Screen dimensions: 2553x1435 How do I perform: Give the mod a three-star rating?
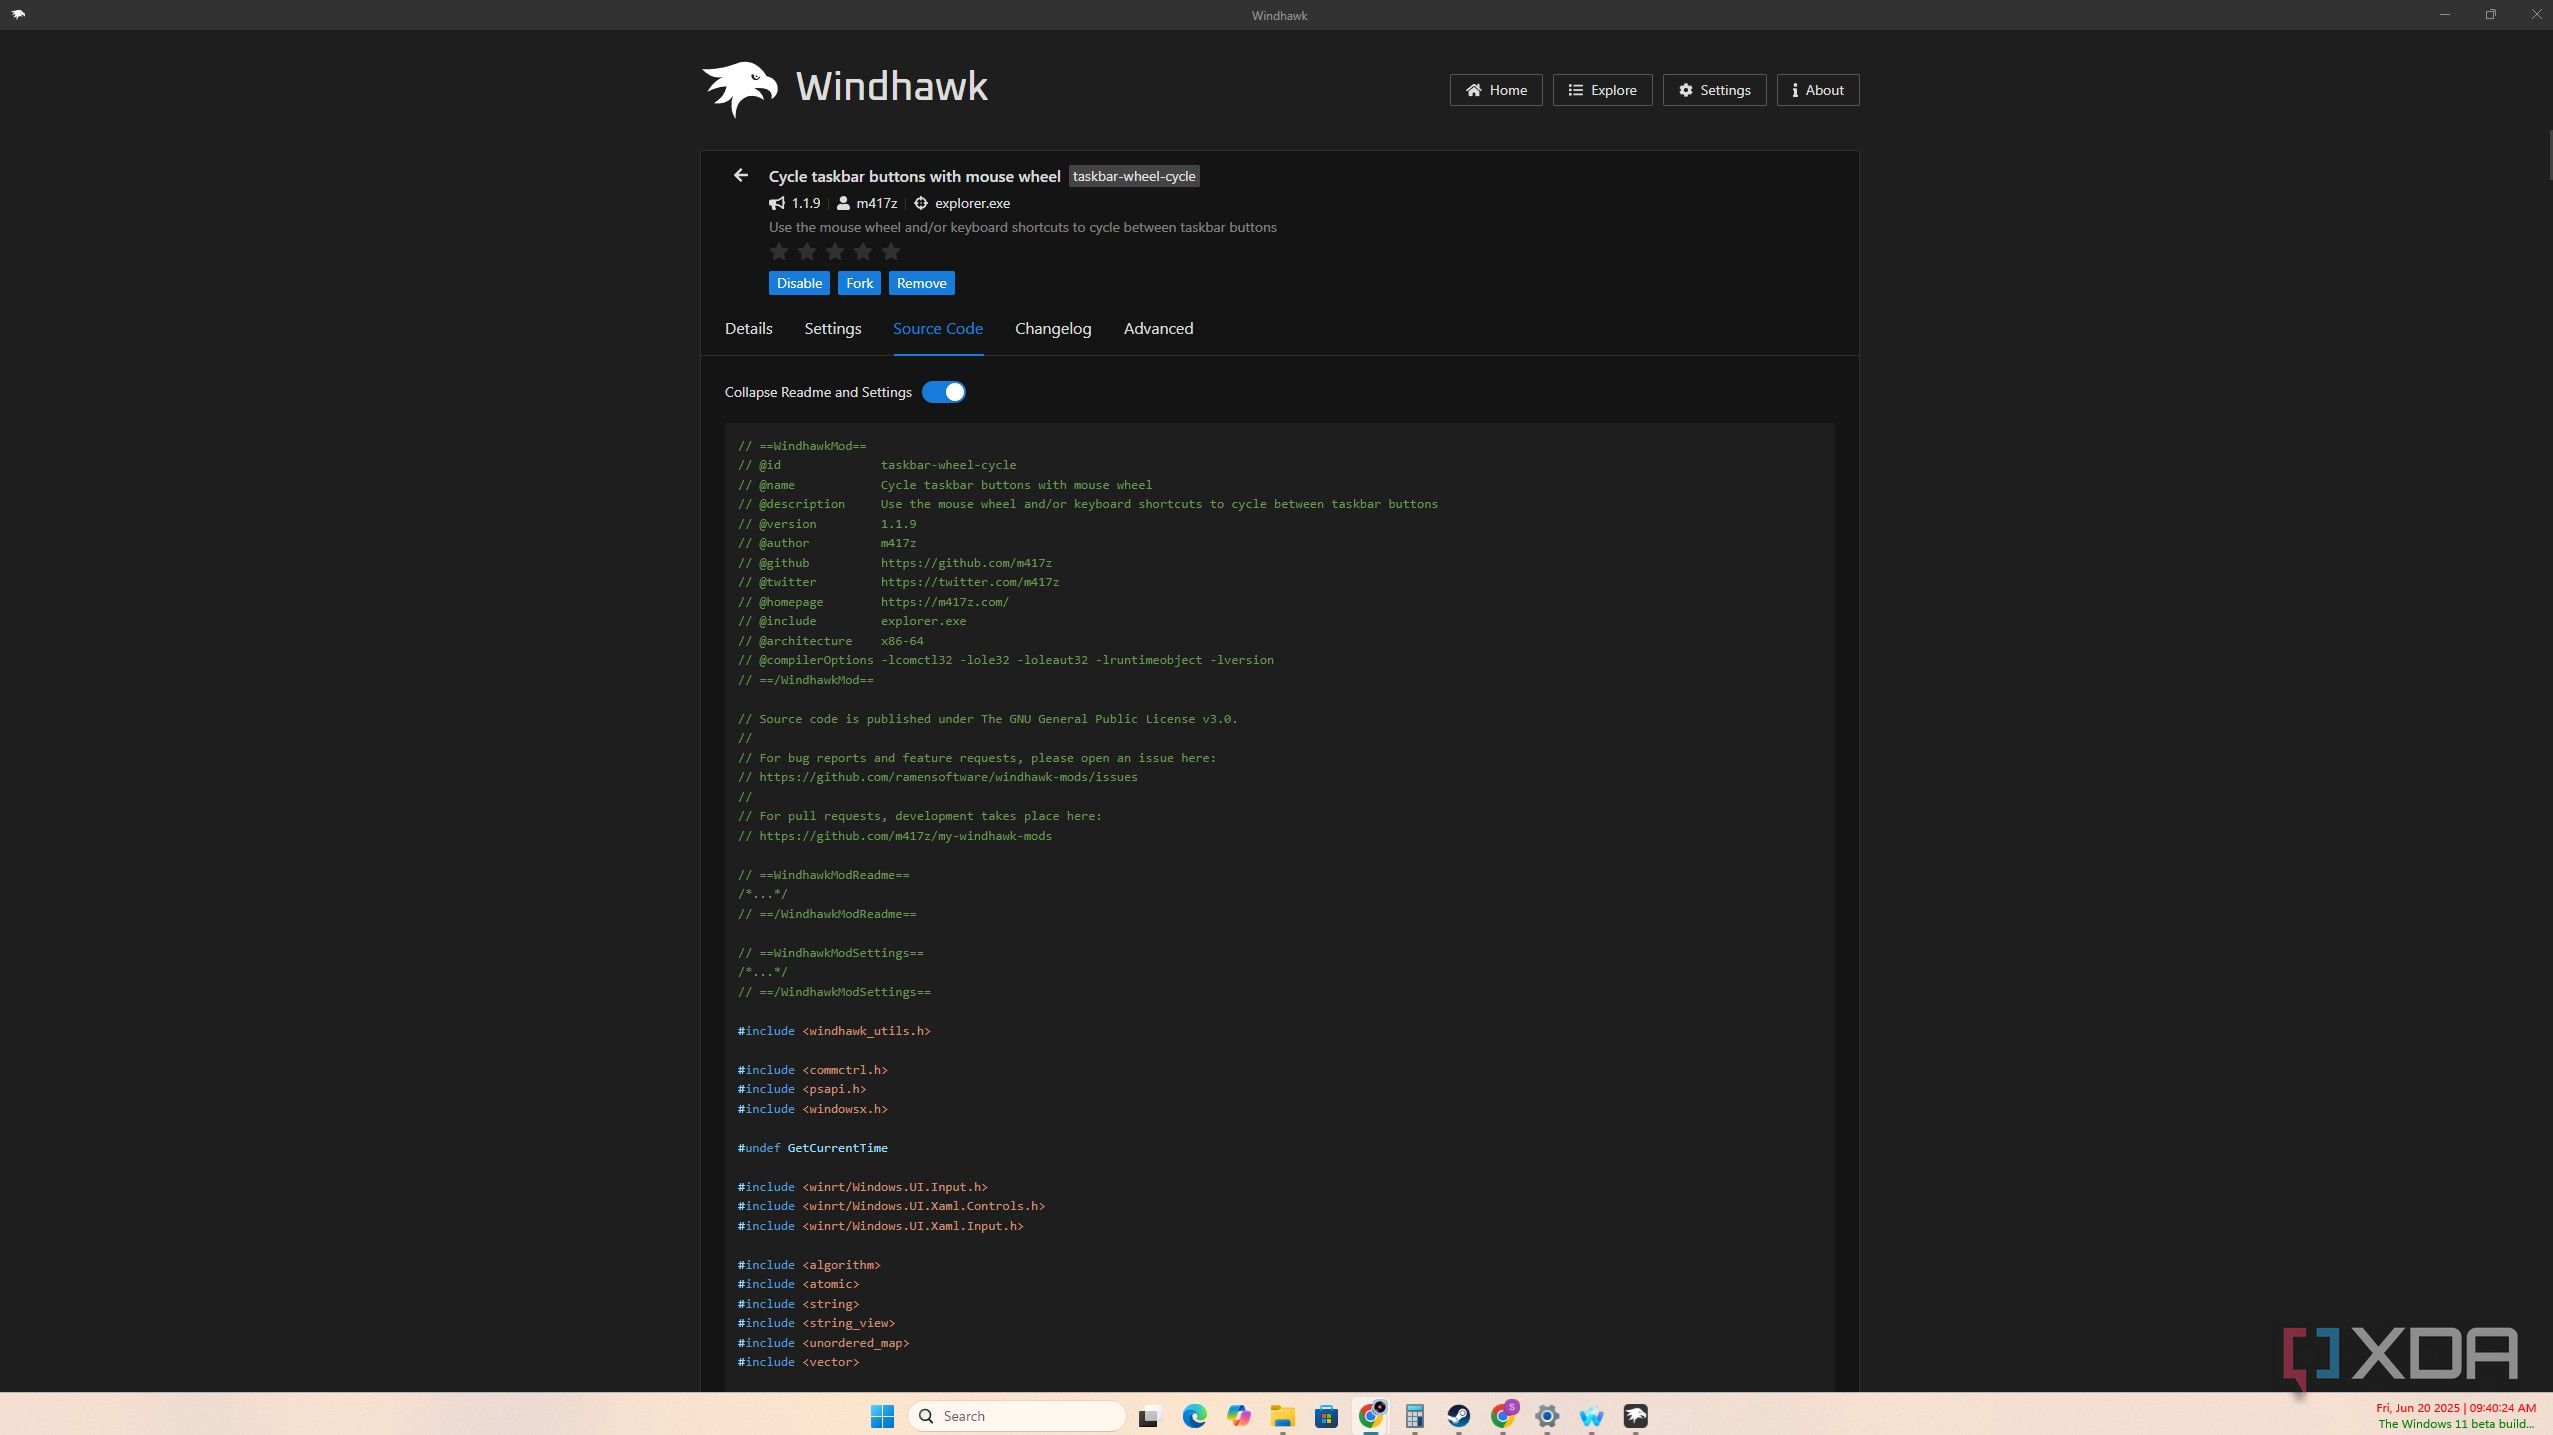point(835,251)
